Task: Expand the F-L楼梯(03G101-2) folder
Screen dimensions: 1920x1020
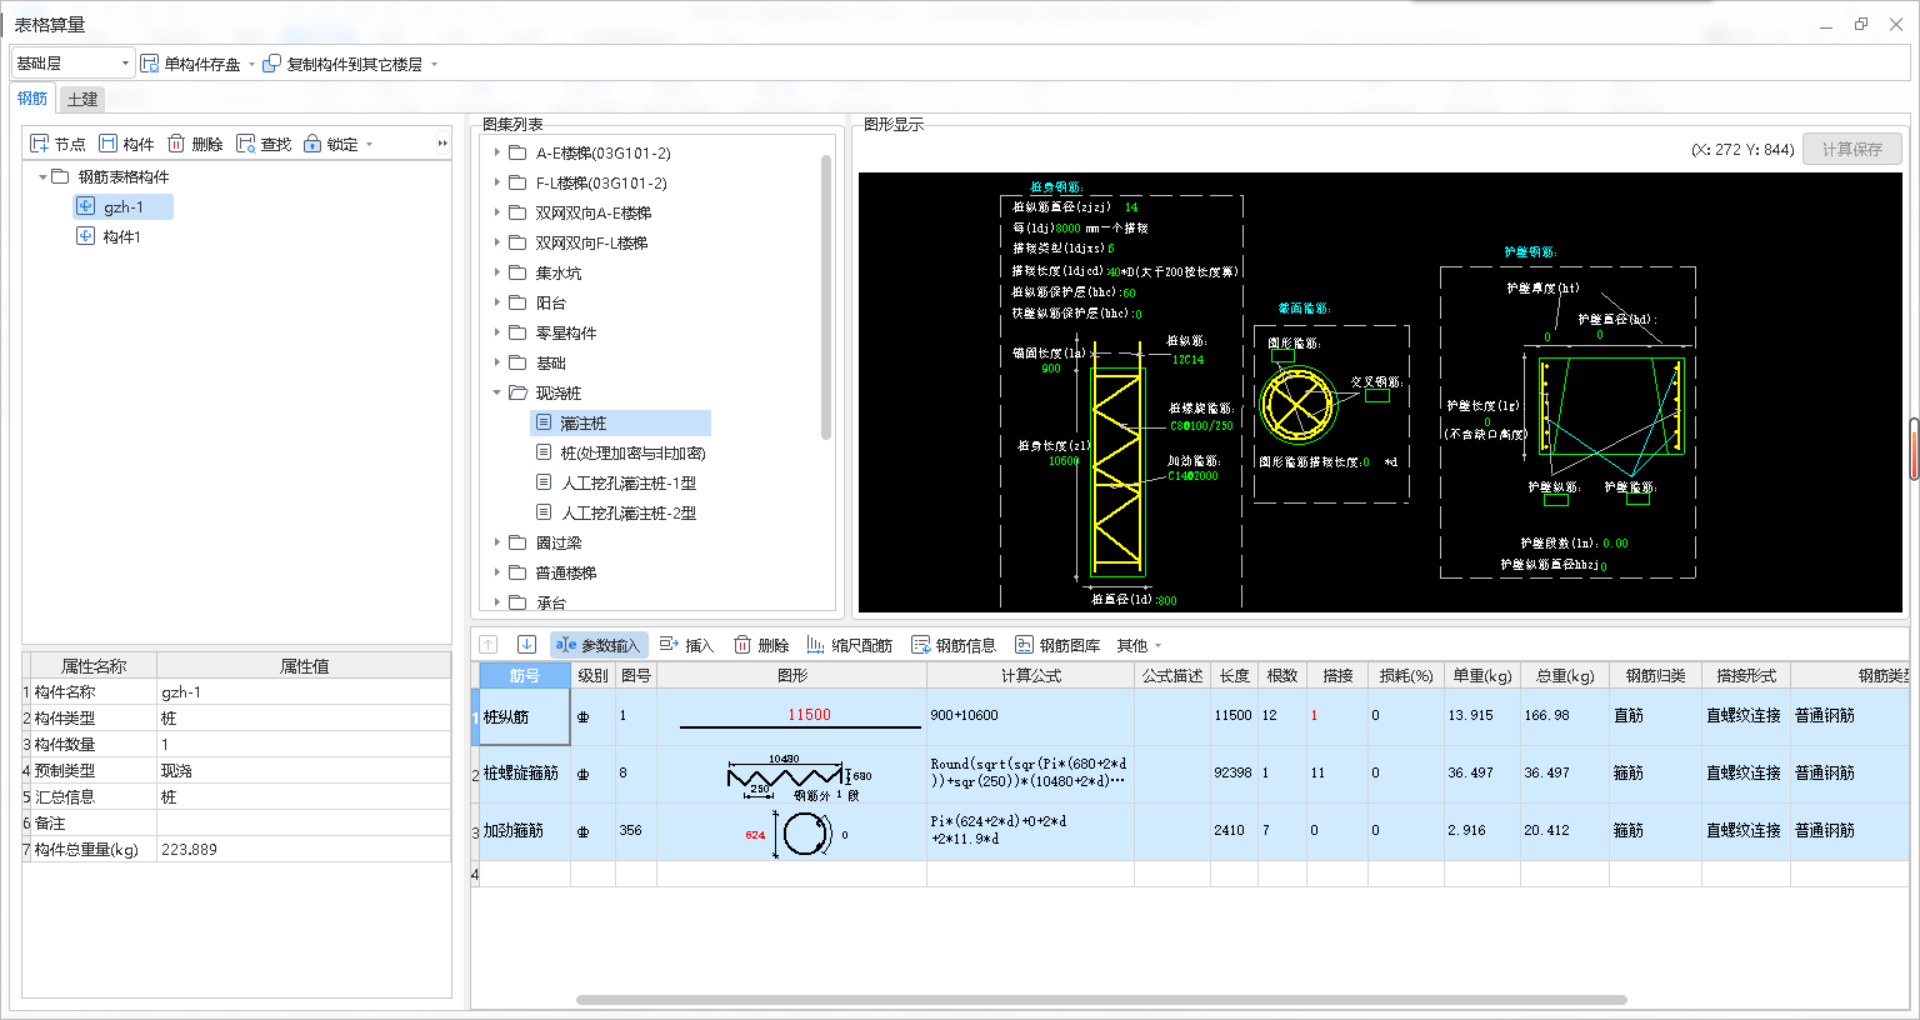Action: (497, 183)
